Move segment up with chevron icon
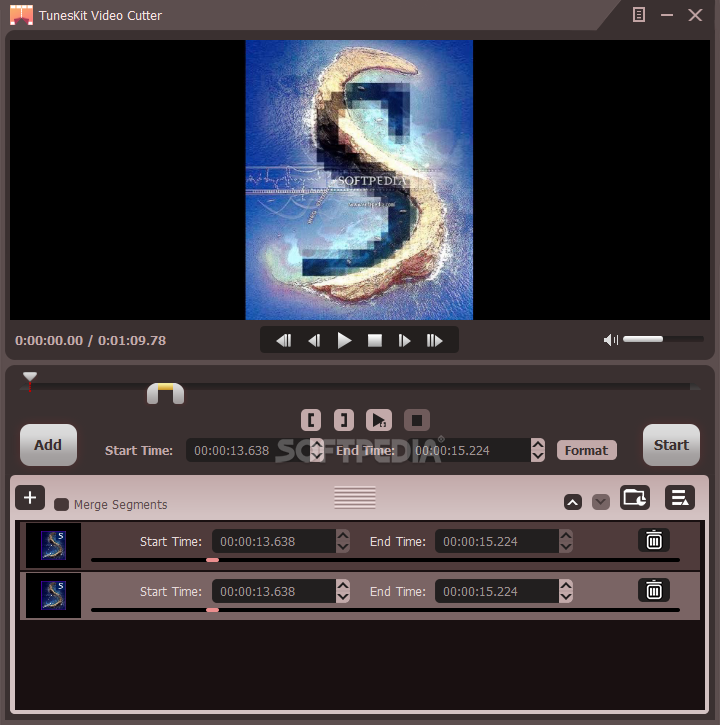The image size is (720, 725). tap(572, 502)
